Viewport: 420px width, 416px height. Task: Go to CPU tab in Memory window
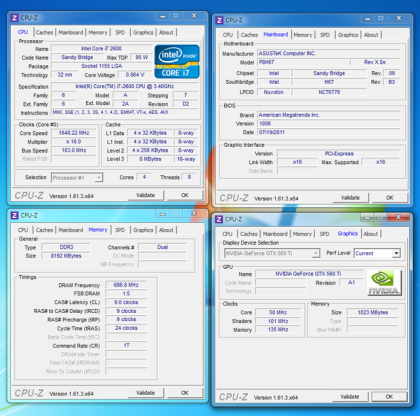(23, 230)
